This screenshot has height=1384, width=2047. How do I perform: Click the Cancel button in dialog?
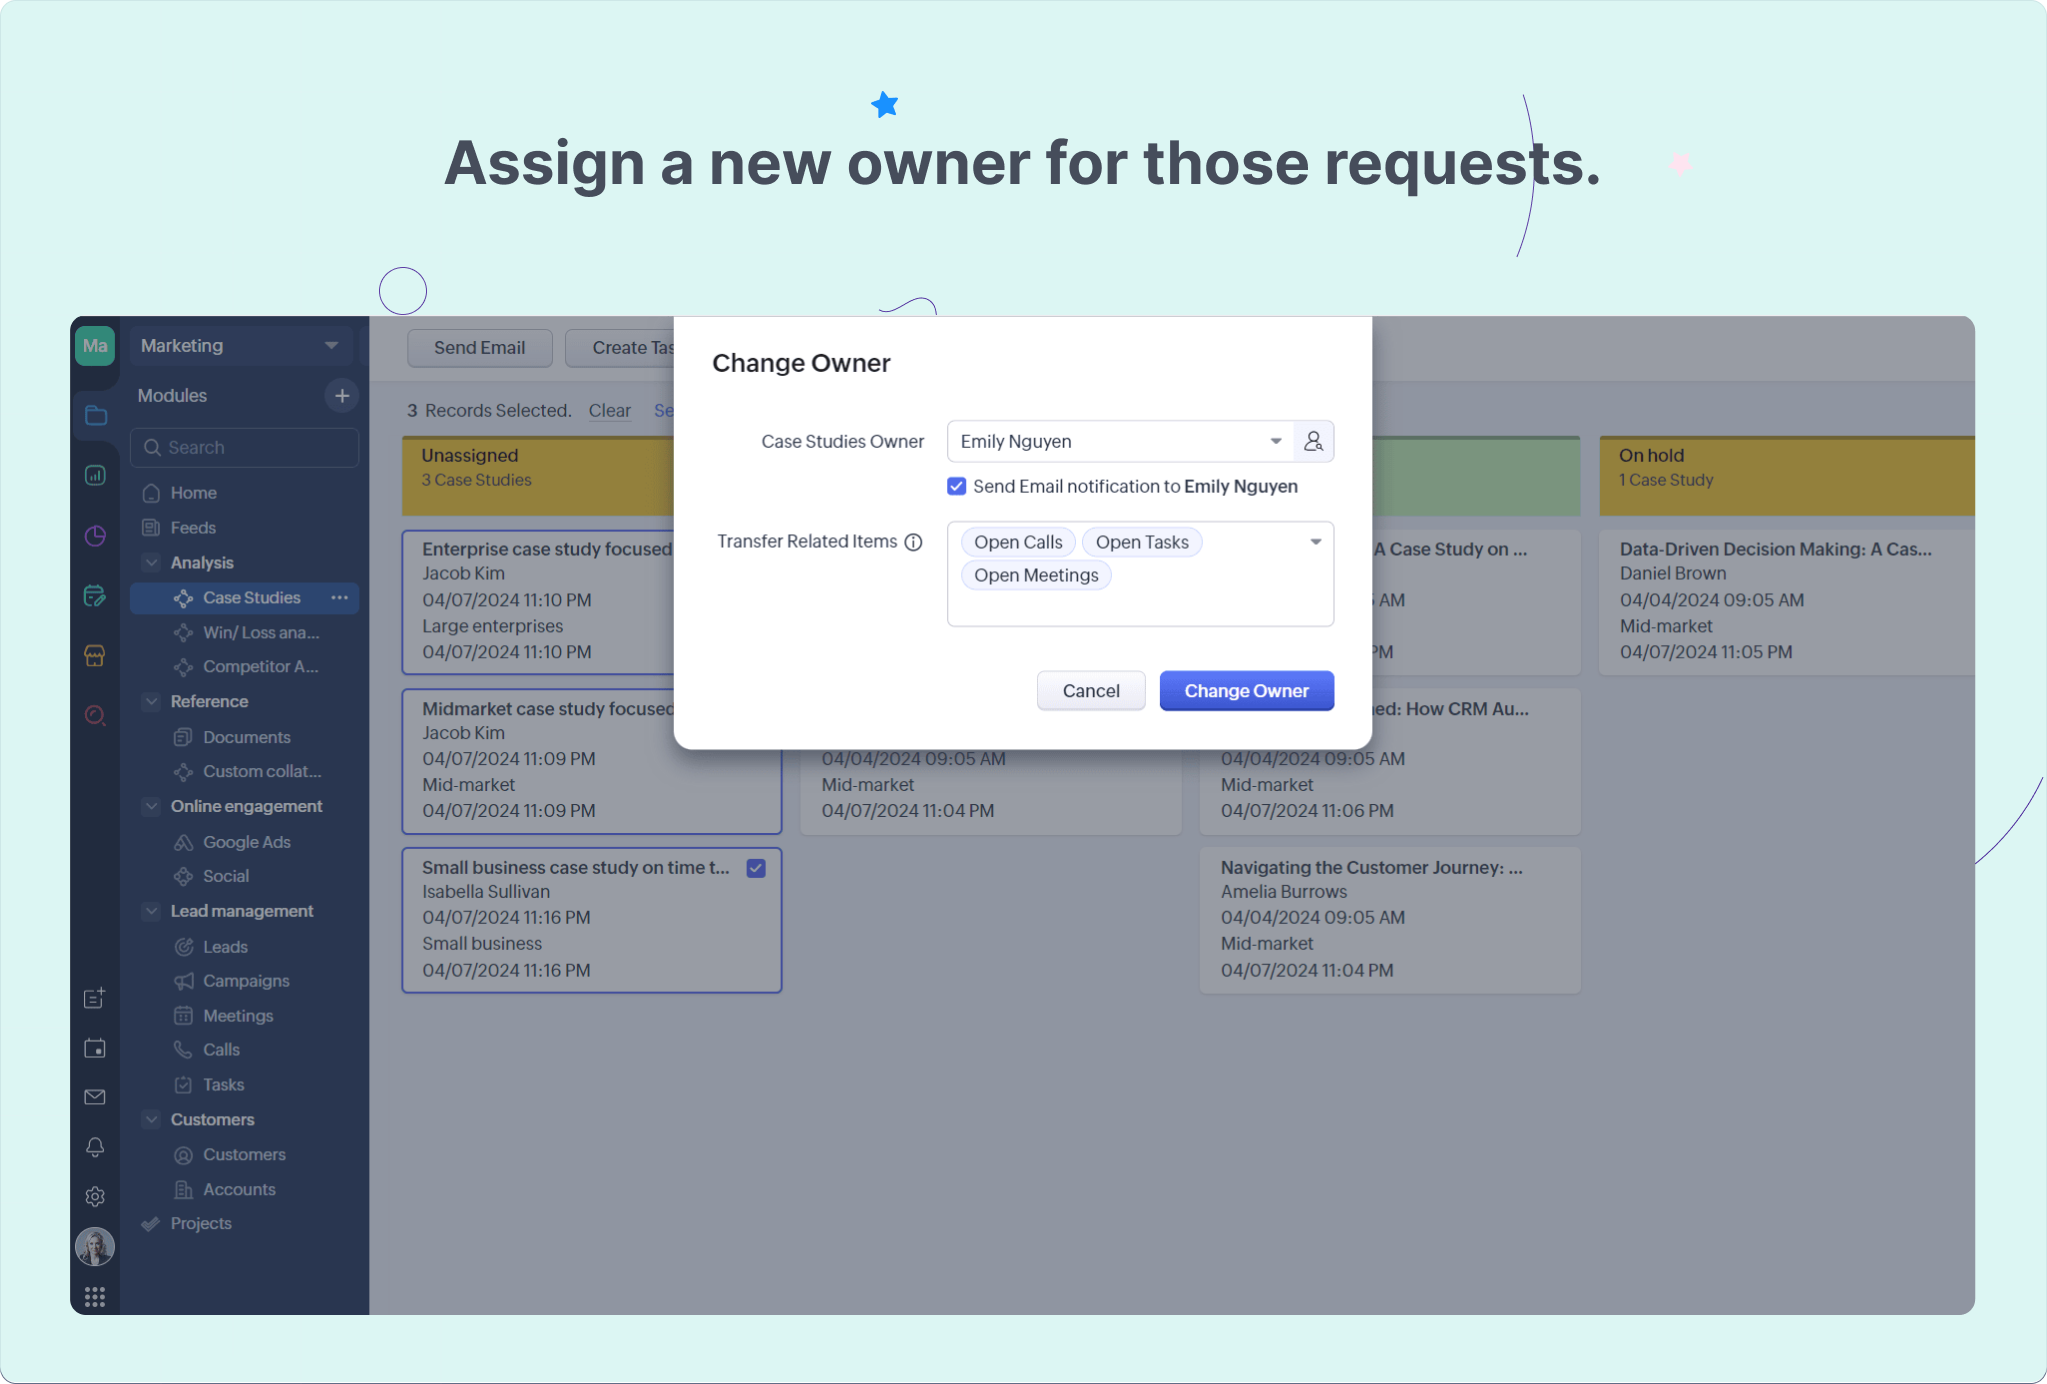pyautogui.click(x=1090, y=691)
